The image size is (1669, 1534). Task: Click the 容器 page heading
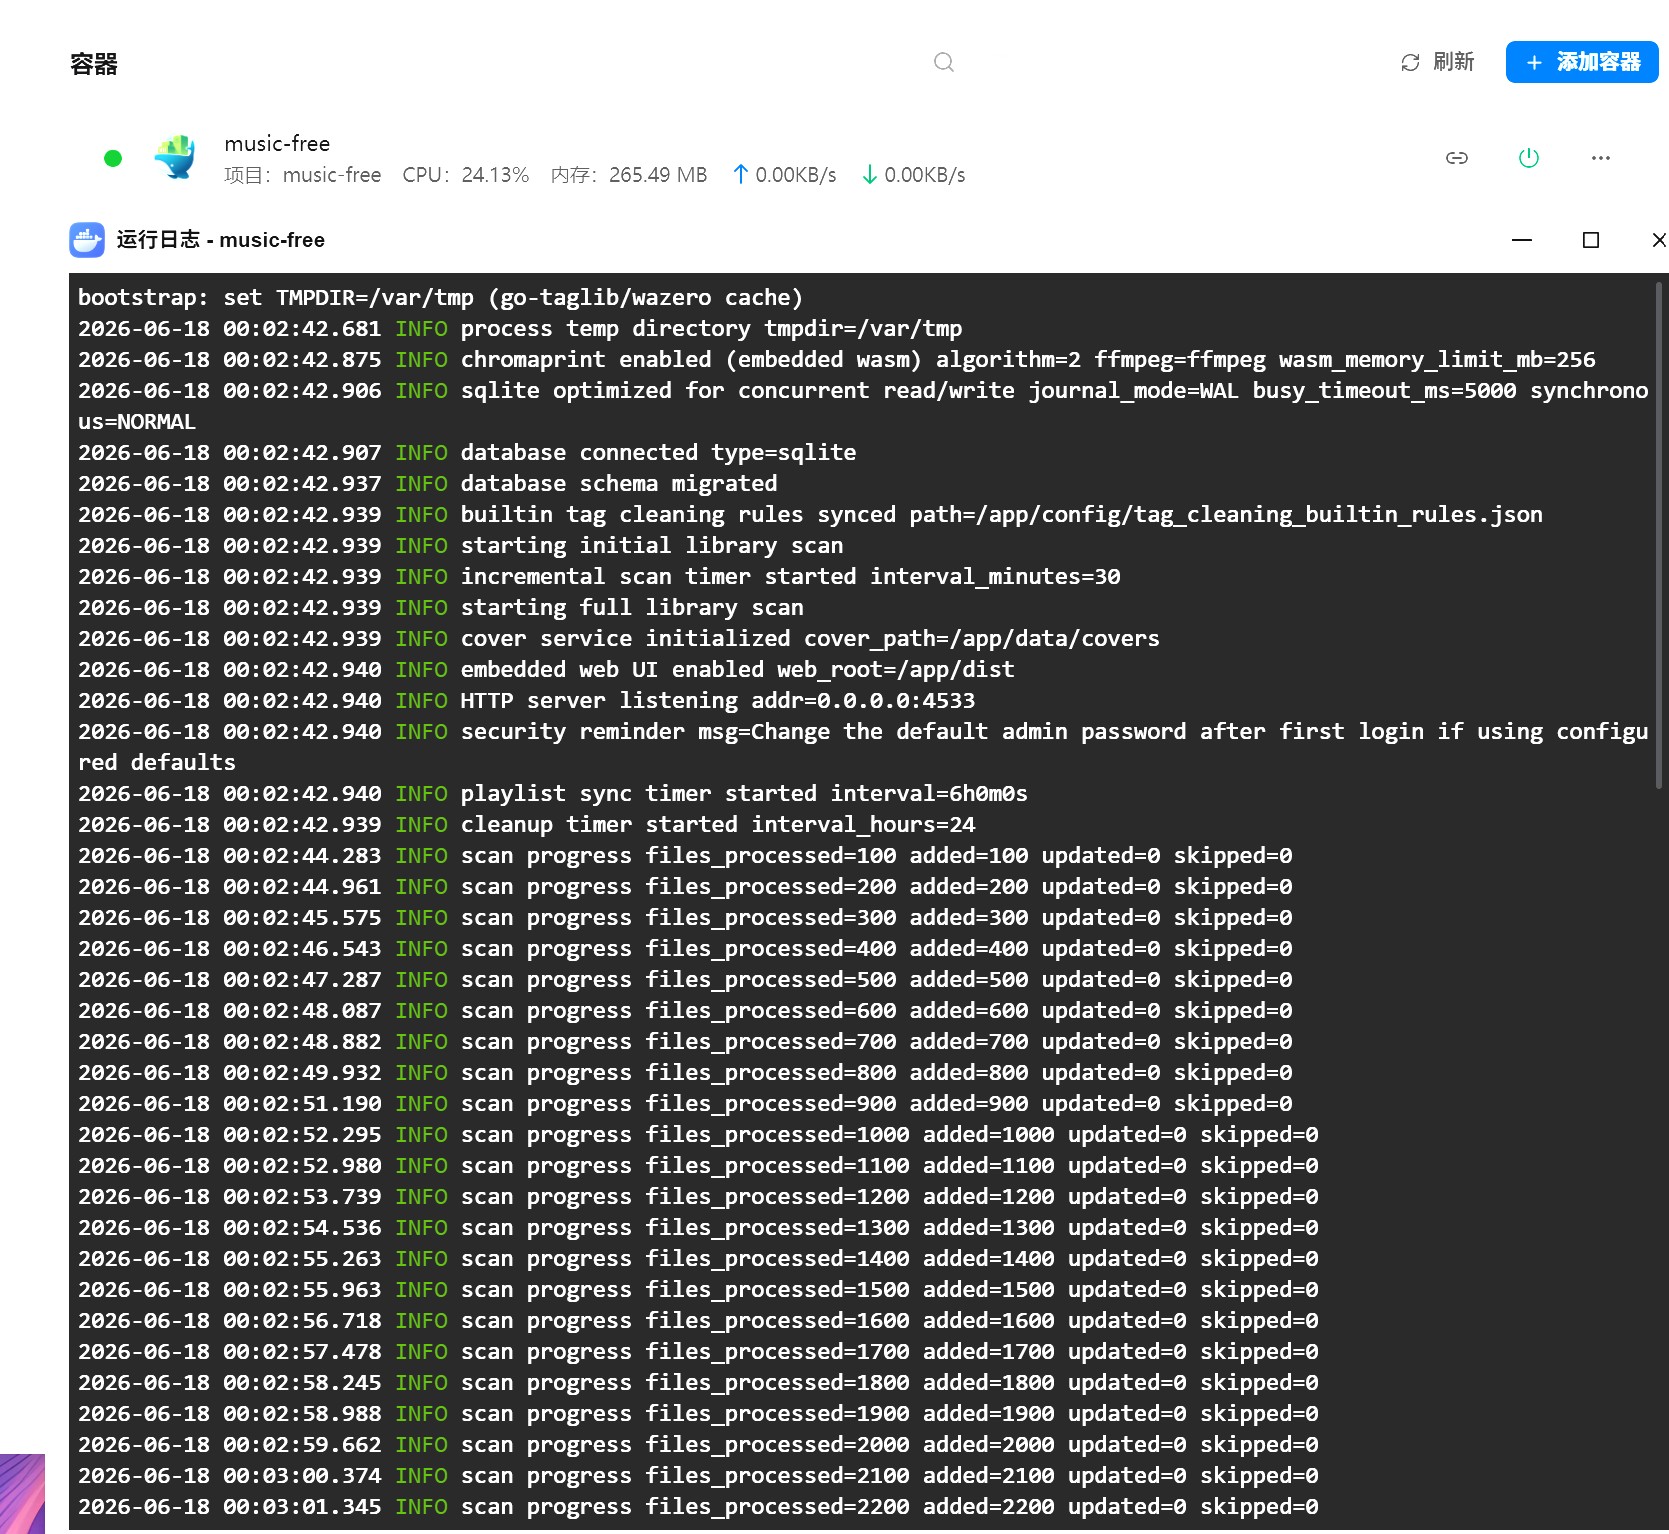pos(94,64)
